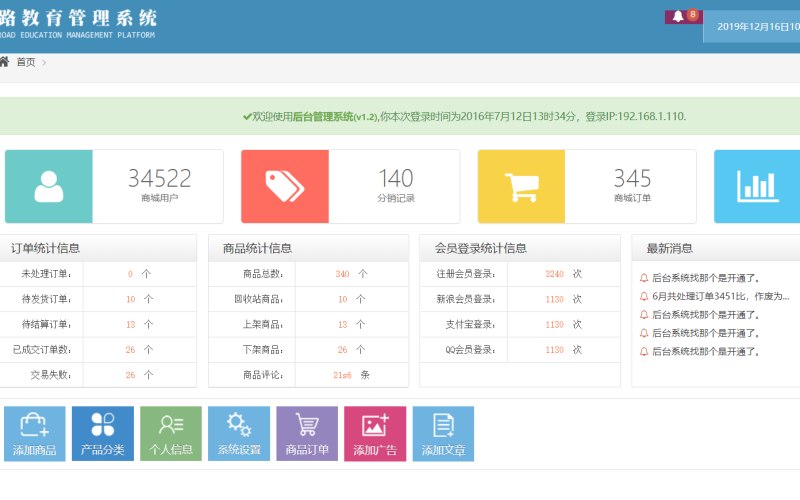800x500 pixels.
Task: Click the 会员登录统计信息 panel header
Action: pyautogui.click(x=520, y=248)
